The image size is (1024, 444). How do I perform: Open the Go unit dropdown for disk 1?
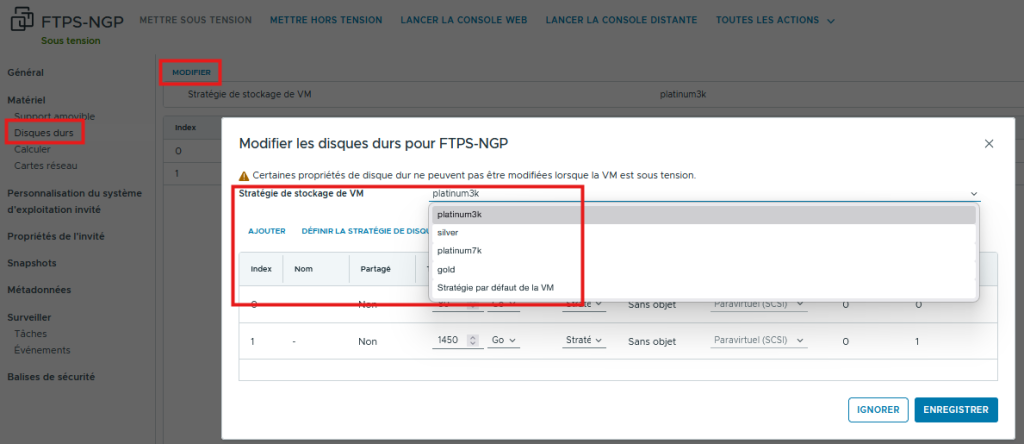coord(504,341)
